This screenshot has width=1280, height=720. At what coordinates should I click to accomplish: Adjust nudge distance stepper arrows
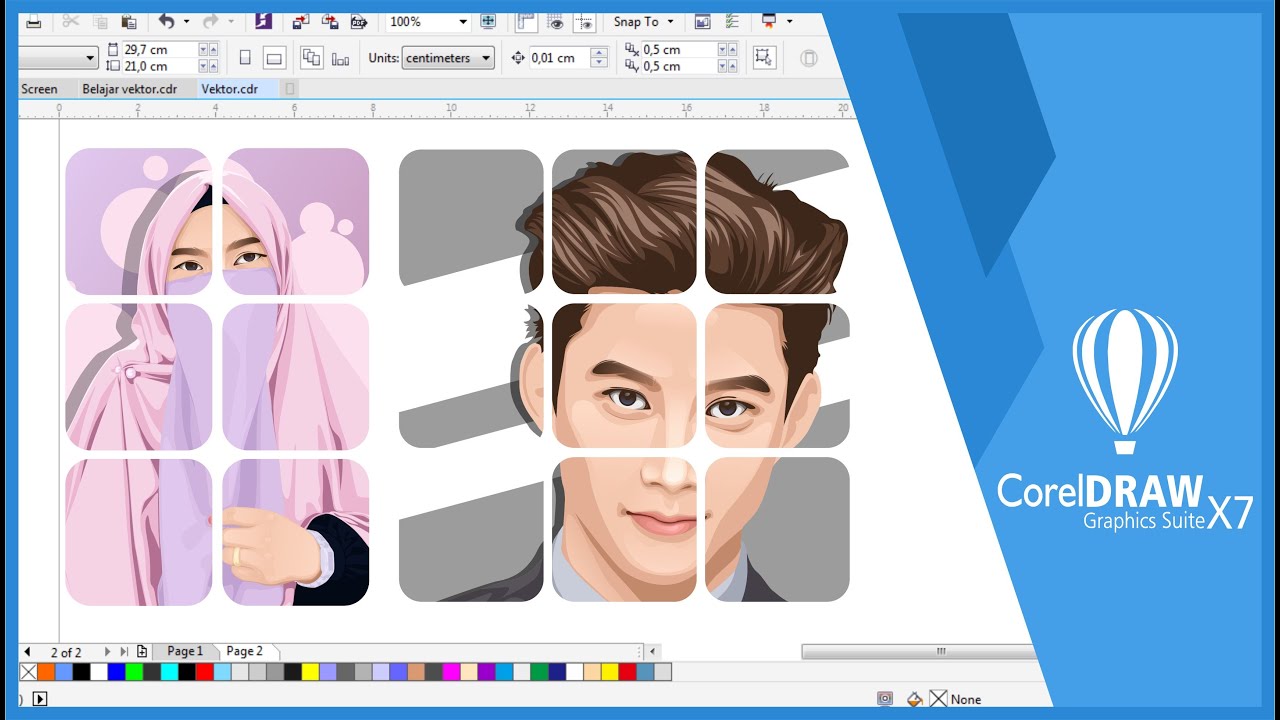point(599,58)
